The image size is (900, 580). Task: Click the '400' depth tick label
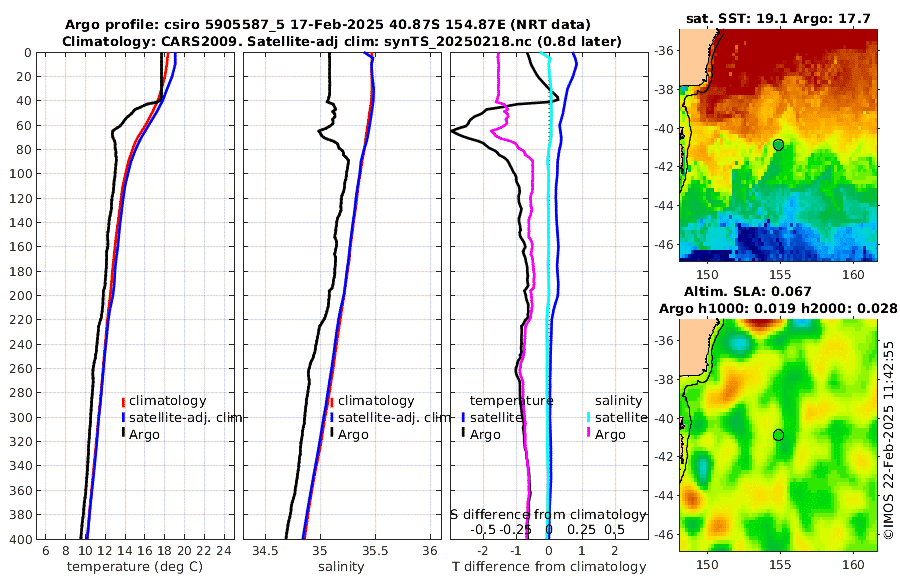tap(21, 539)
